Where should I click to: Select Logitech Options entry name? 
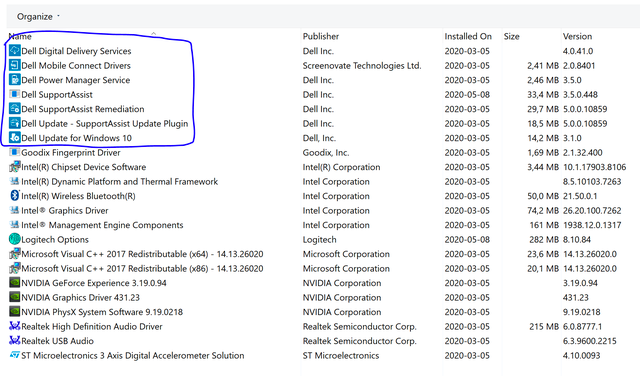pos(55,240)
